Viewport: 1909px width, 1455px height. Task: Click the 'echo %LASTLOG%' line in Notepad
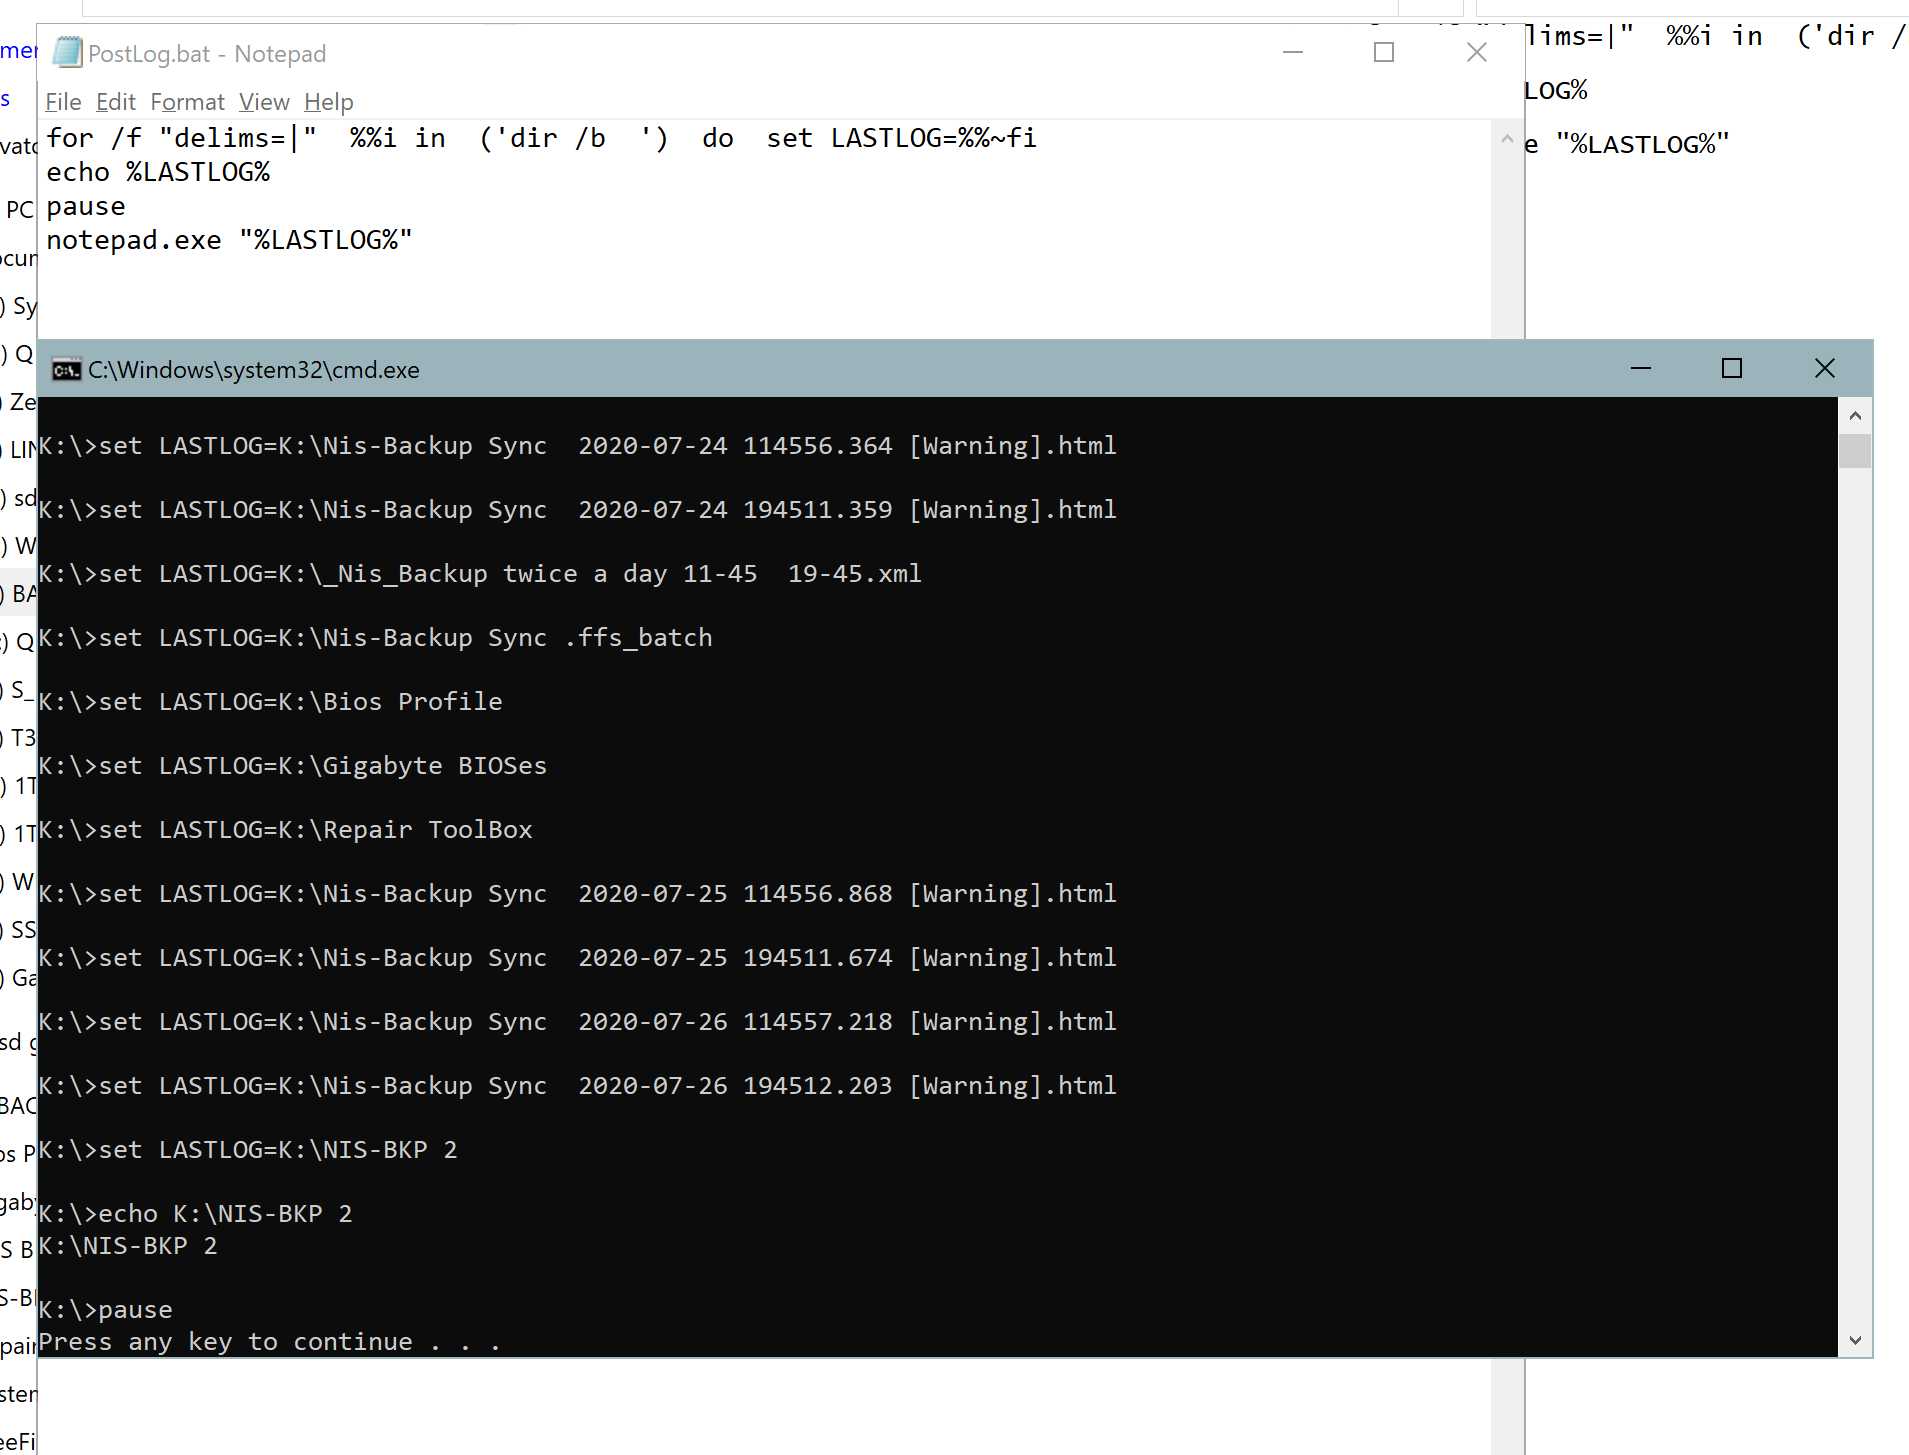click(158, 172)
